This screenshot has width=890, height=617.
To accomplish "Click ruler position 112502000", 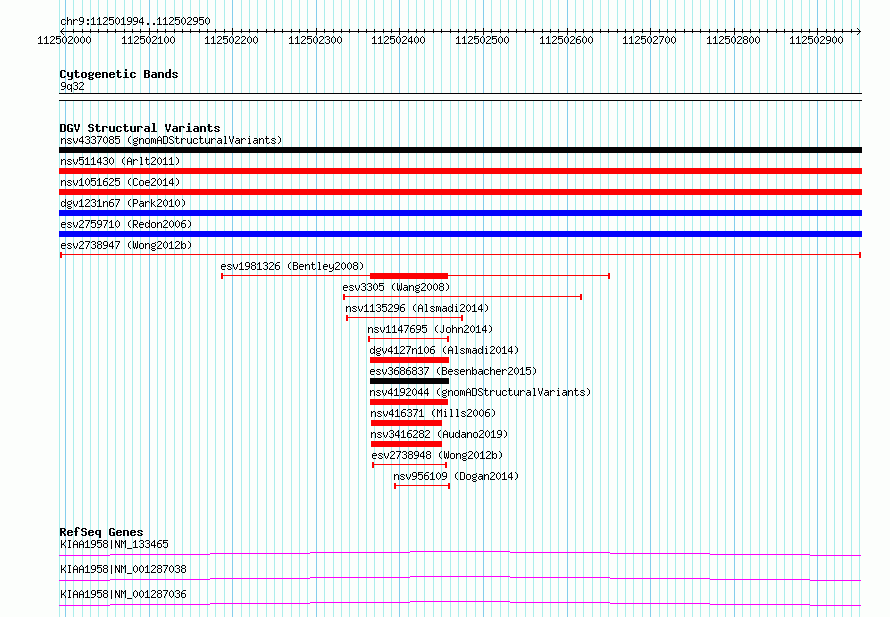I will click(x=64, y=40).
